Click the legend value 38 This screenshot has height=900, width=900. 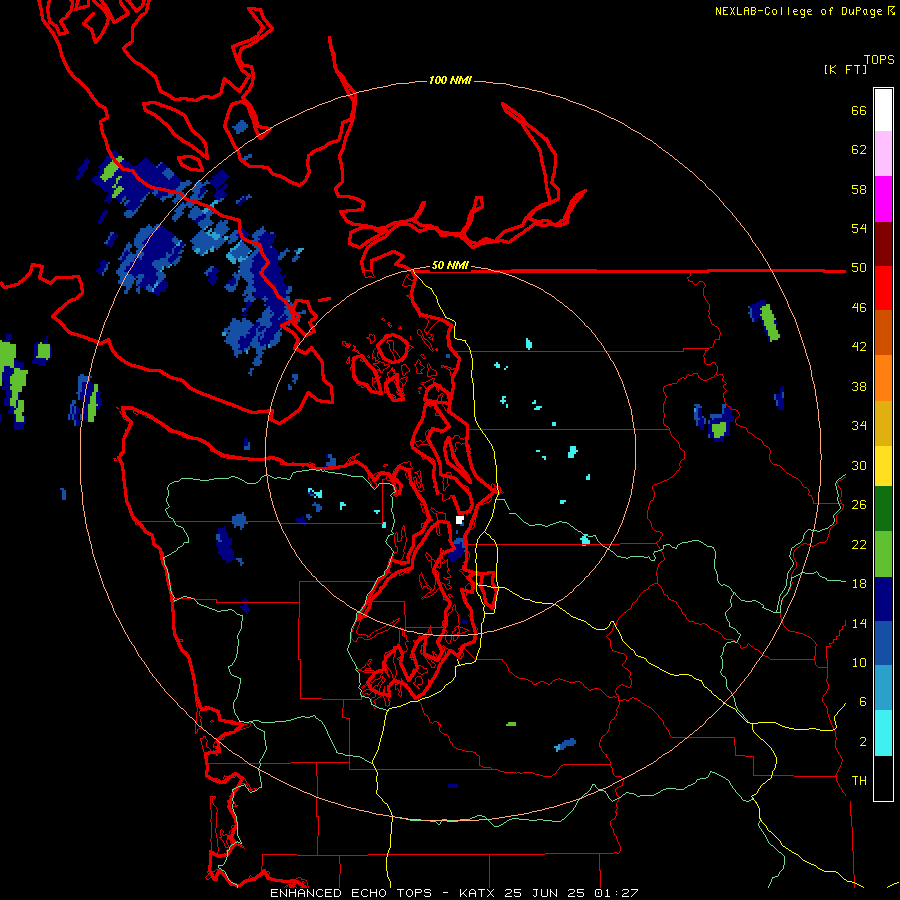(x=859, y=386)
